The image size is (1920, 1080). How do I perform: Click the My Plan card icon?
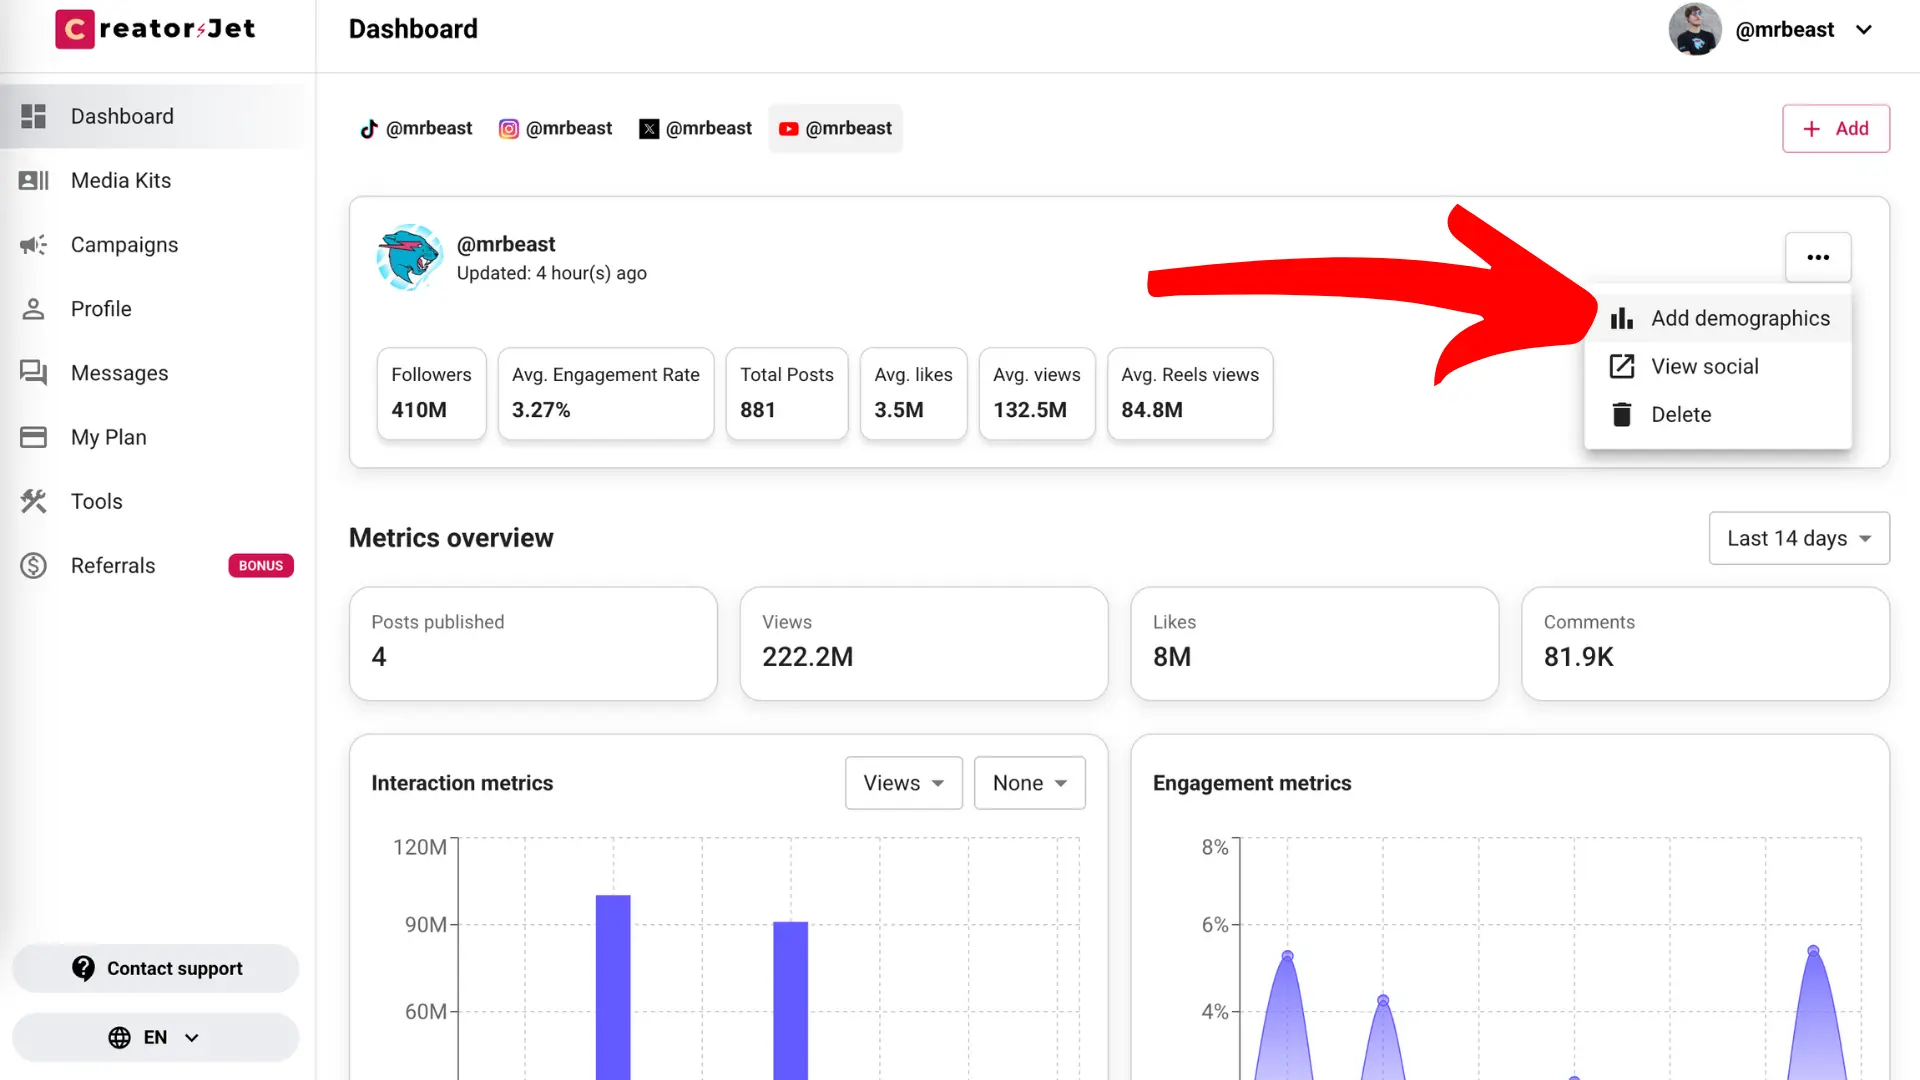click(33, 437)
